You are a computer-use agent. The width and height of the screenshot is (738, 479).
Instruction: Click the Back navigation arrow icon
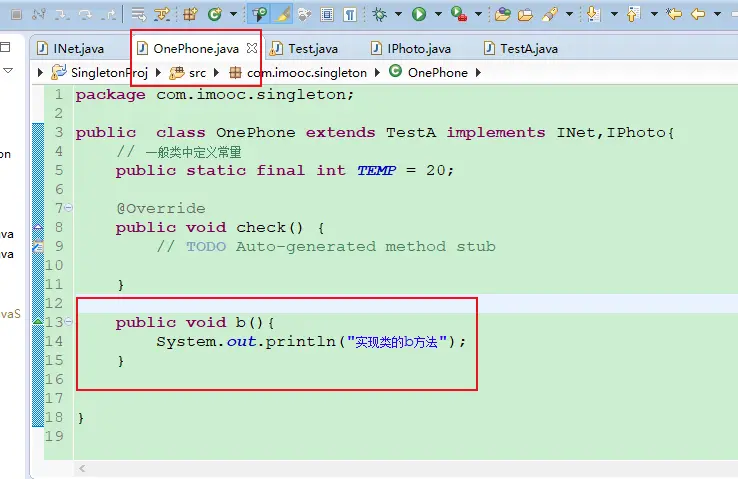point(698,15)
